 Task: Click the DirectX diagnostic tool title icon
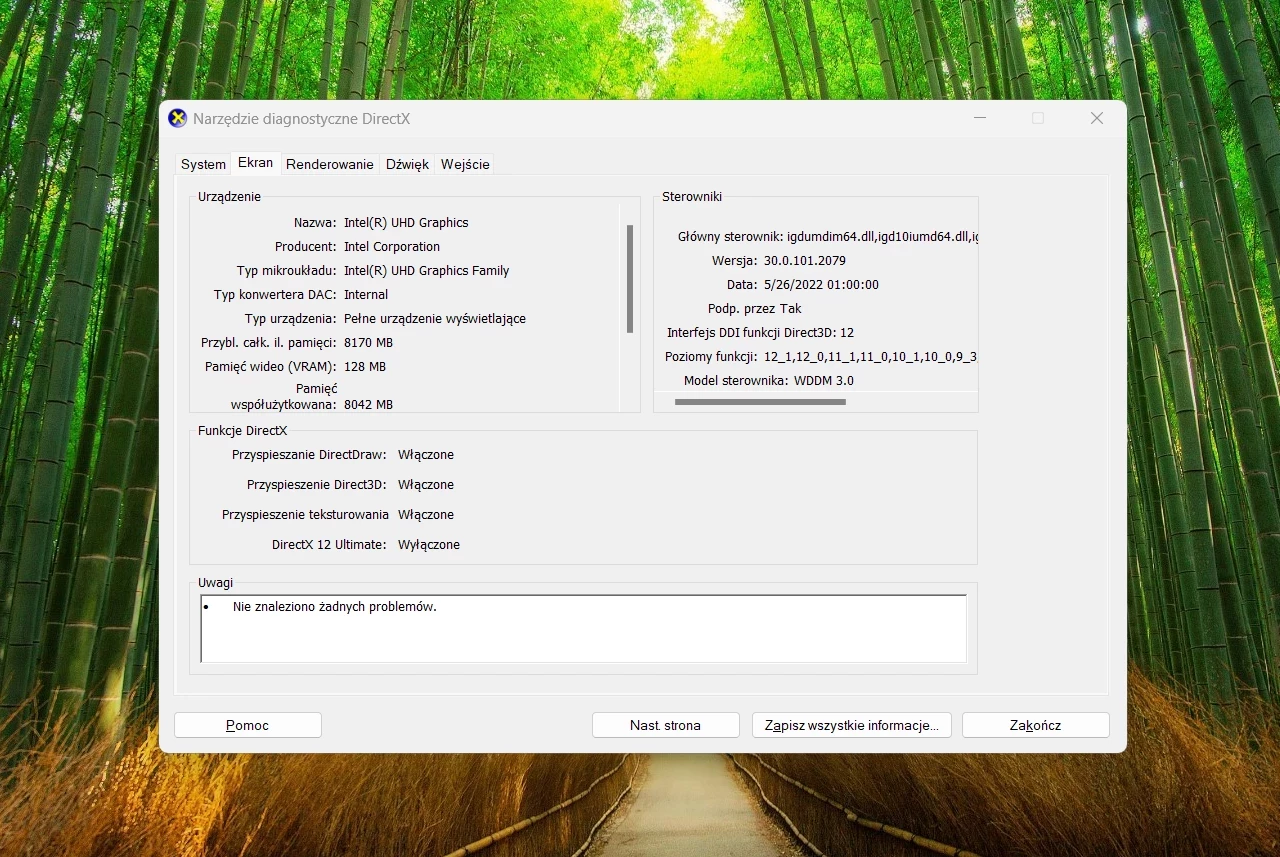point(177,119)
